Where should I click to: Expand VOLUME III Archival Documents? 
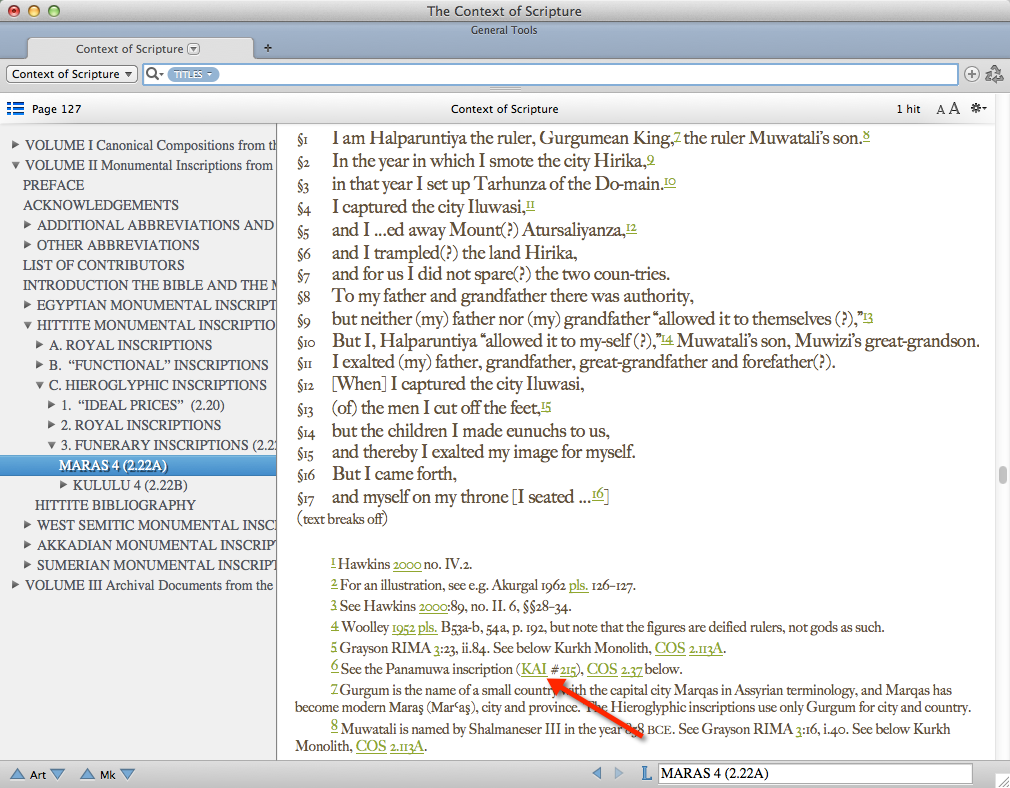tap(15, 584)
